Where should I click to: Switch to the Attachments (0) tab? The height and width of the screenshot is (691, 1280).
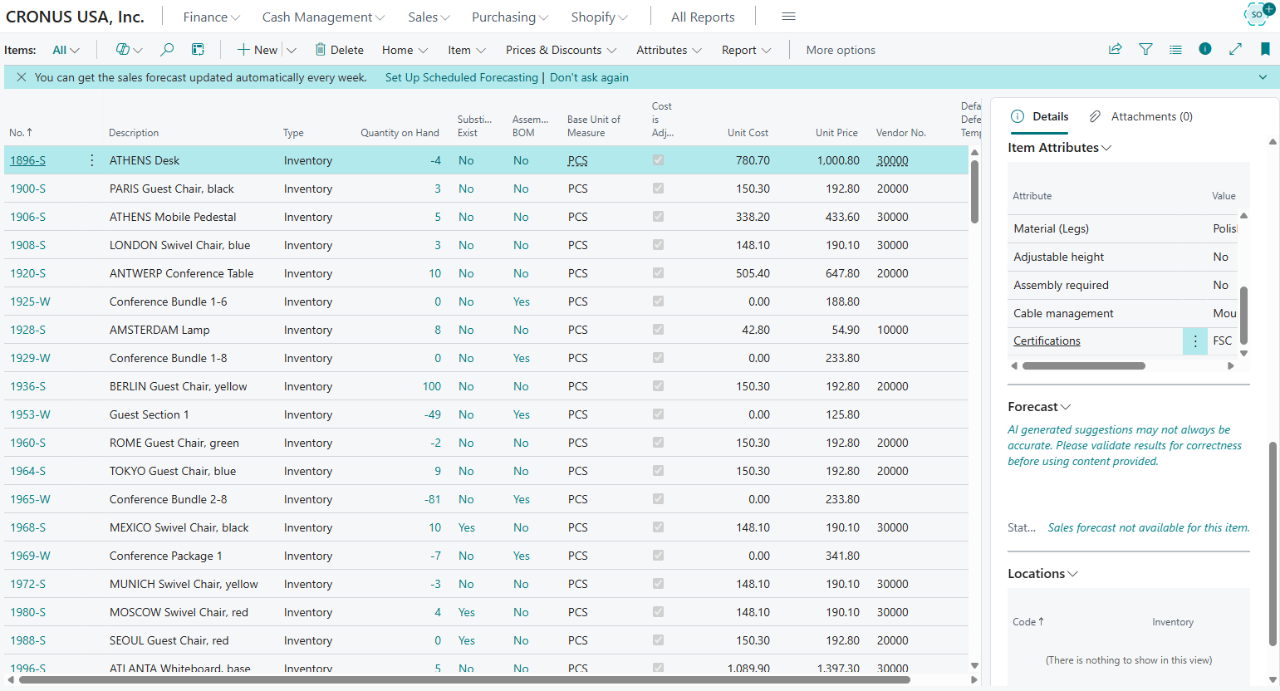pos(1141,117)
